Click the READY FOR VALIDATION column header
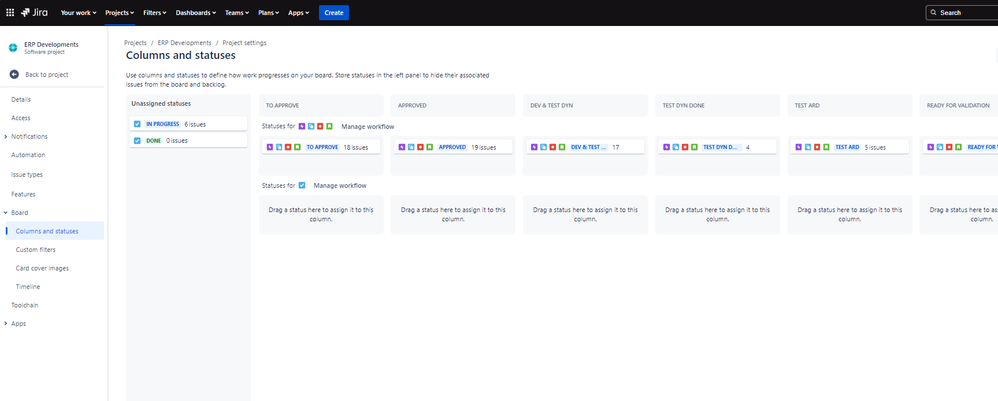The width and height of the screenshot is (998, 401). pos(960,105)
